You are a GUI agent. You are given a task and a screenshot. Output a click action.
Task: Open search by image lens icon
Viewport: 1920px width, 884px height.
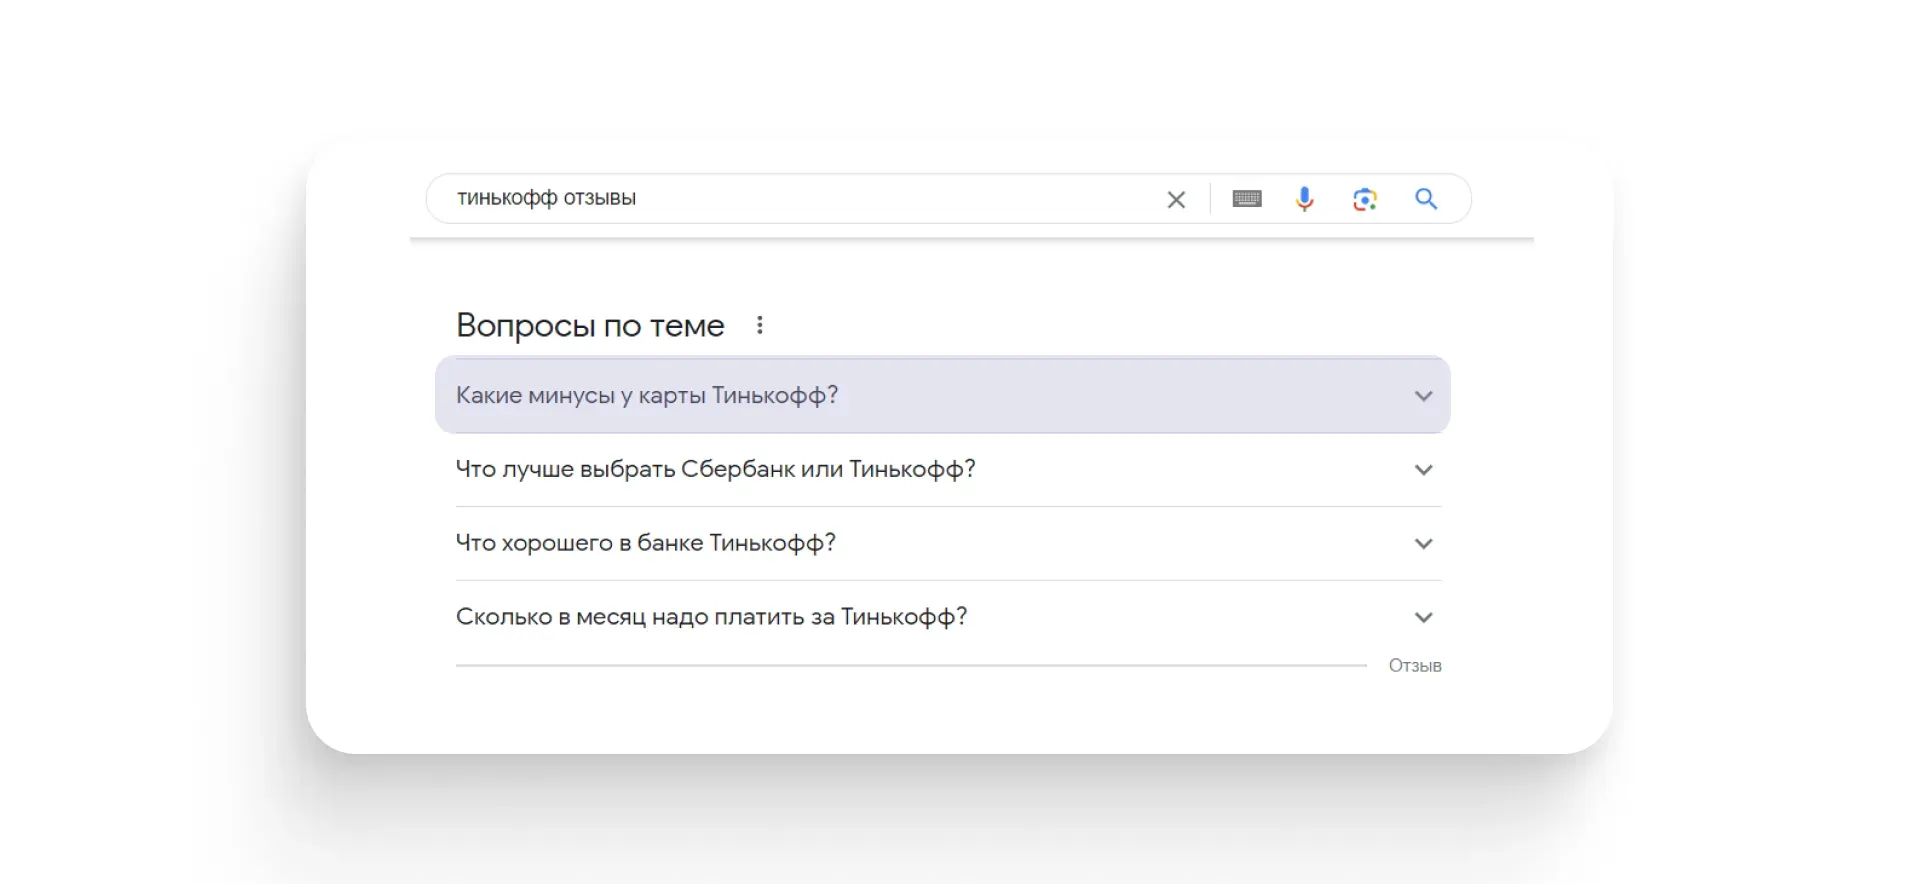pos(1365,199)
